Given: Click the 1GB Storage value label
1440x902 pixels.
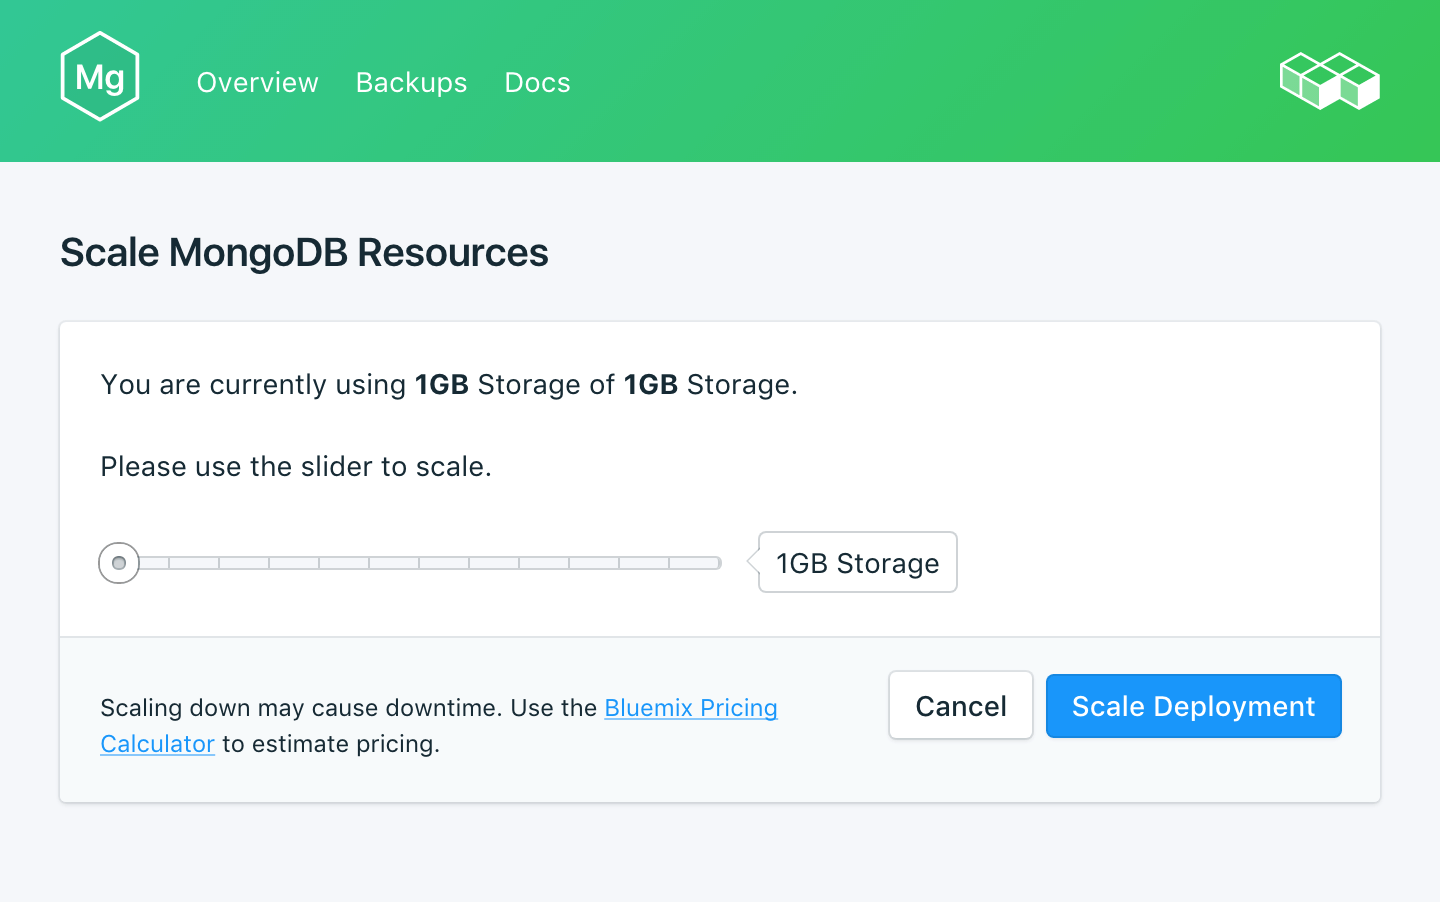Looking at the screenshot, I should pyautogui.click(x=858, y=562).
